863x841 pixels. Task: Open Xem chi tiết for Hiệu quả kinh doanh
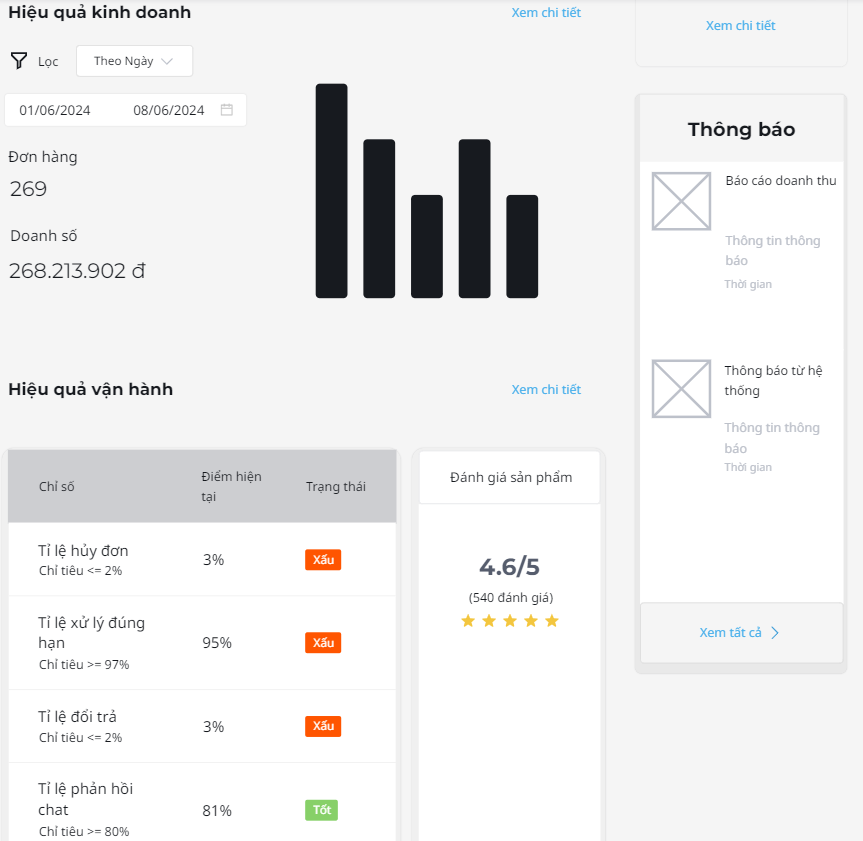(546, 13)
